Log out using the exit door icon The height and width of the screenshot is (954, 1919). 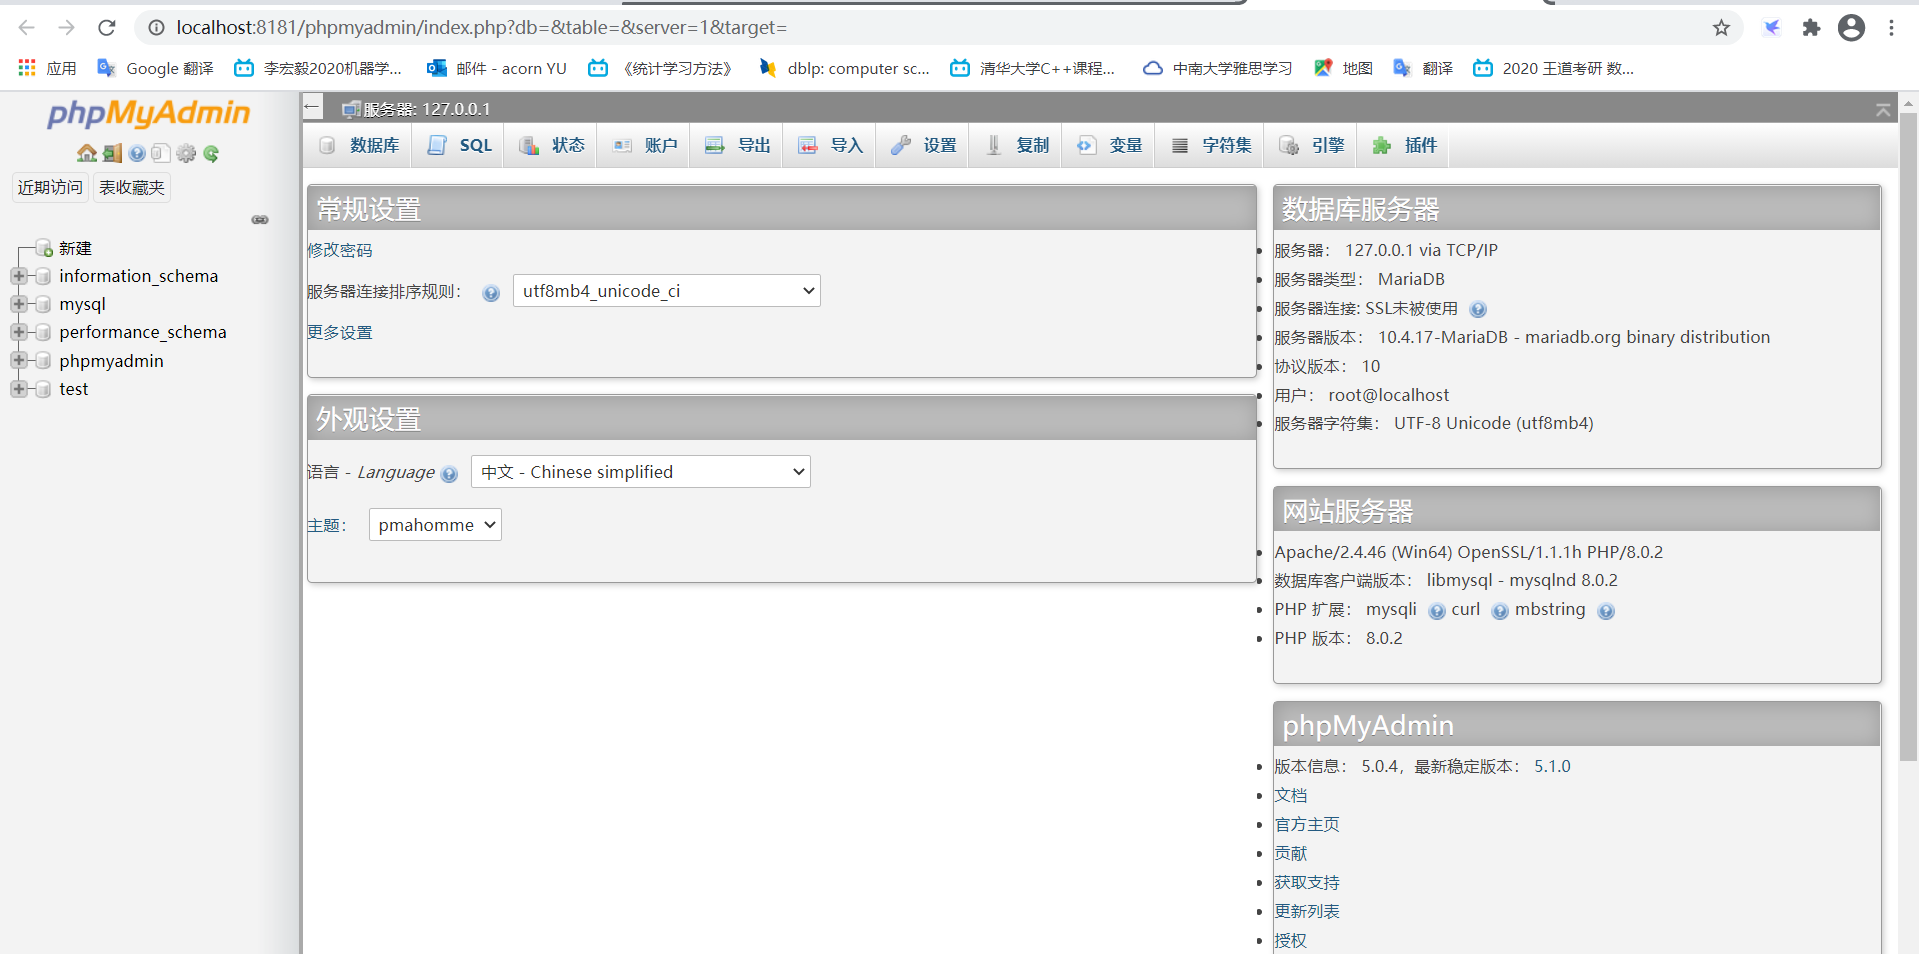[x=112, y=152]
